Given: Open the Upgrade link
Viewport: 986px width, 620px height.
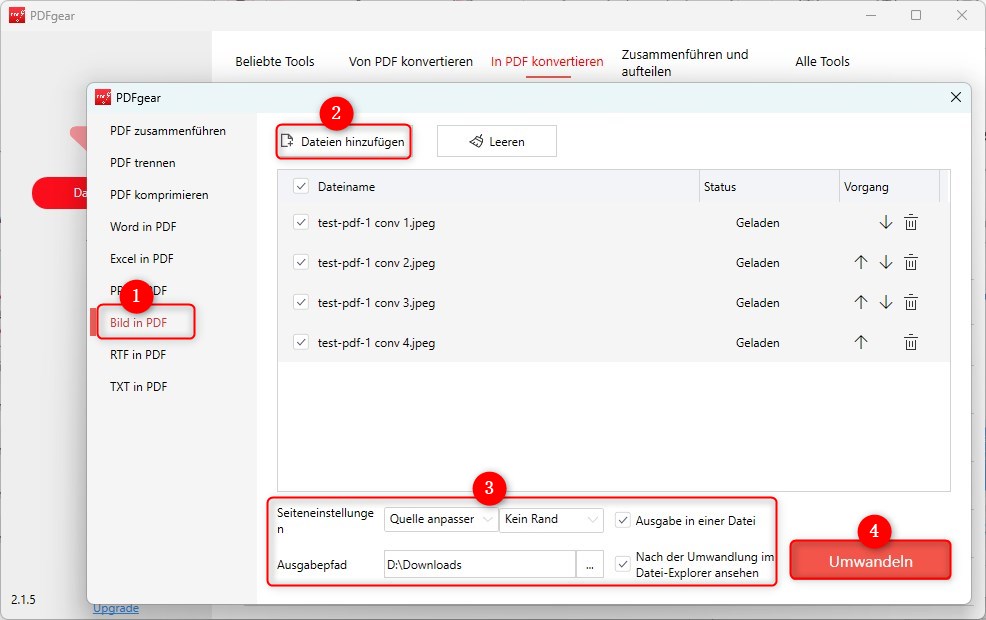Looking at the screenshot, I should tap(116, 609).
